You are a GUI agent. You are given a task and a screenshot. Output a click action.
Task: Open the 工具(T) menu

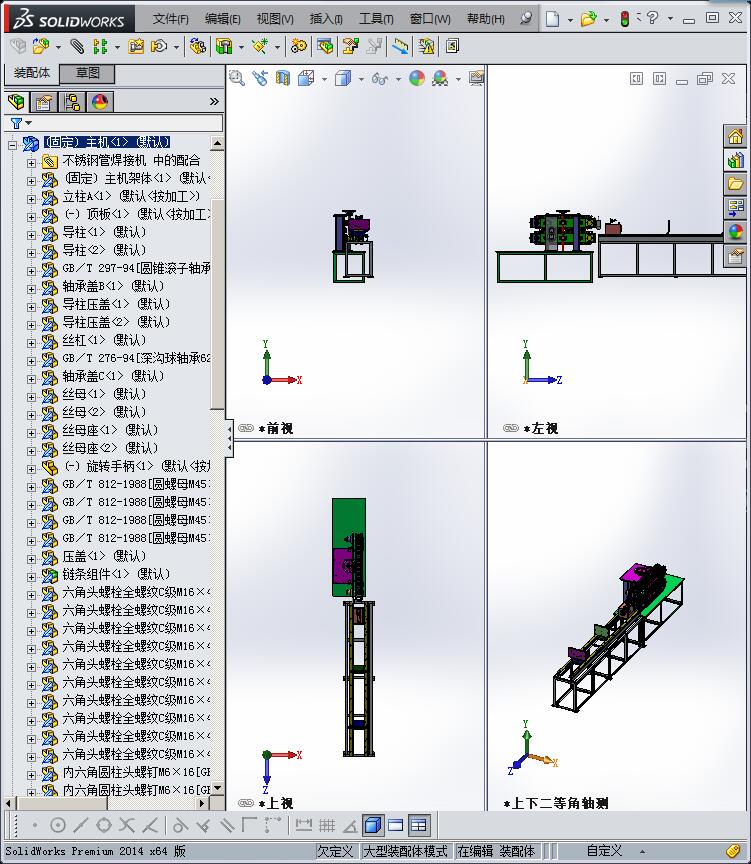point(376,19)
